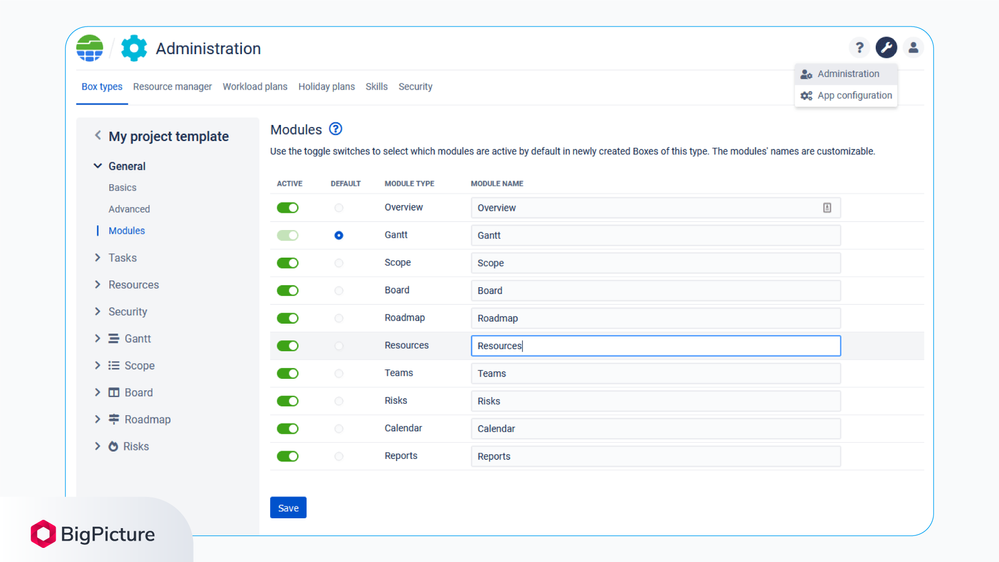
Task: Set Overview as the default module
Action: pyautogui.click(x=339, y=208)
